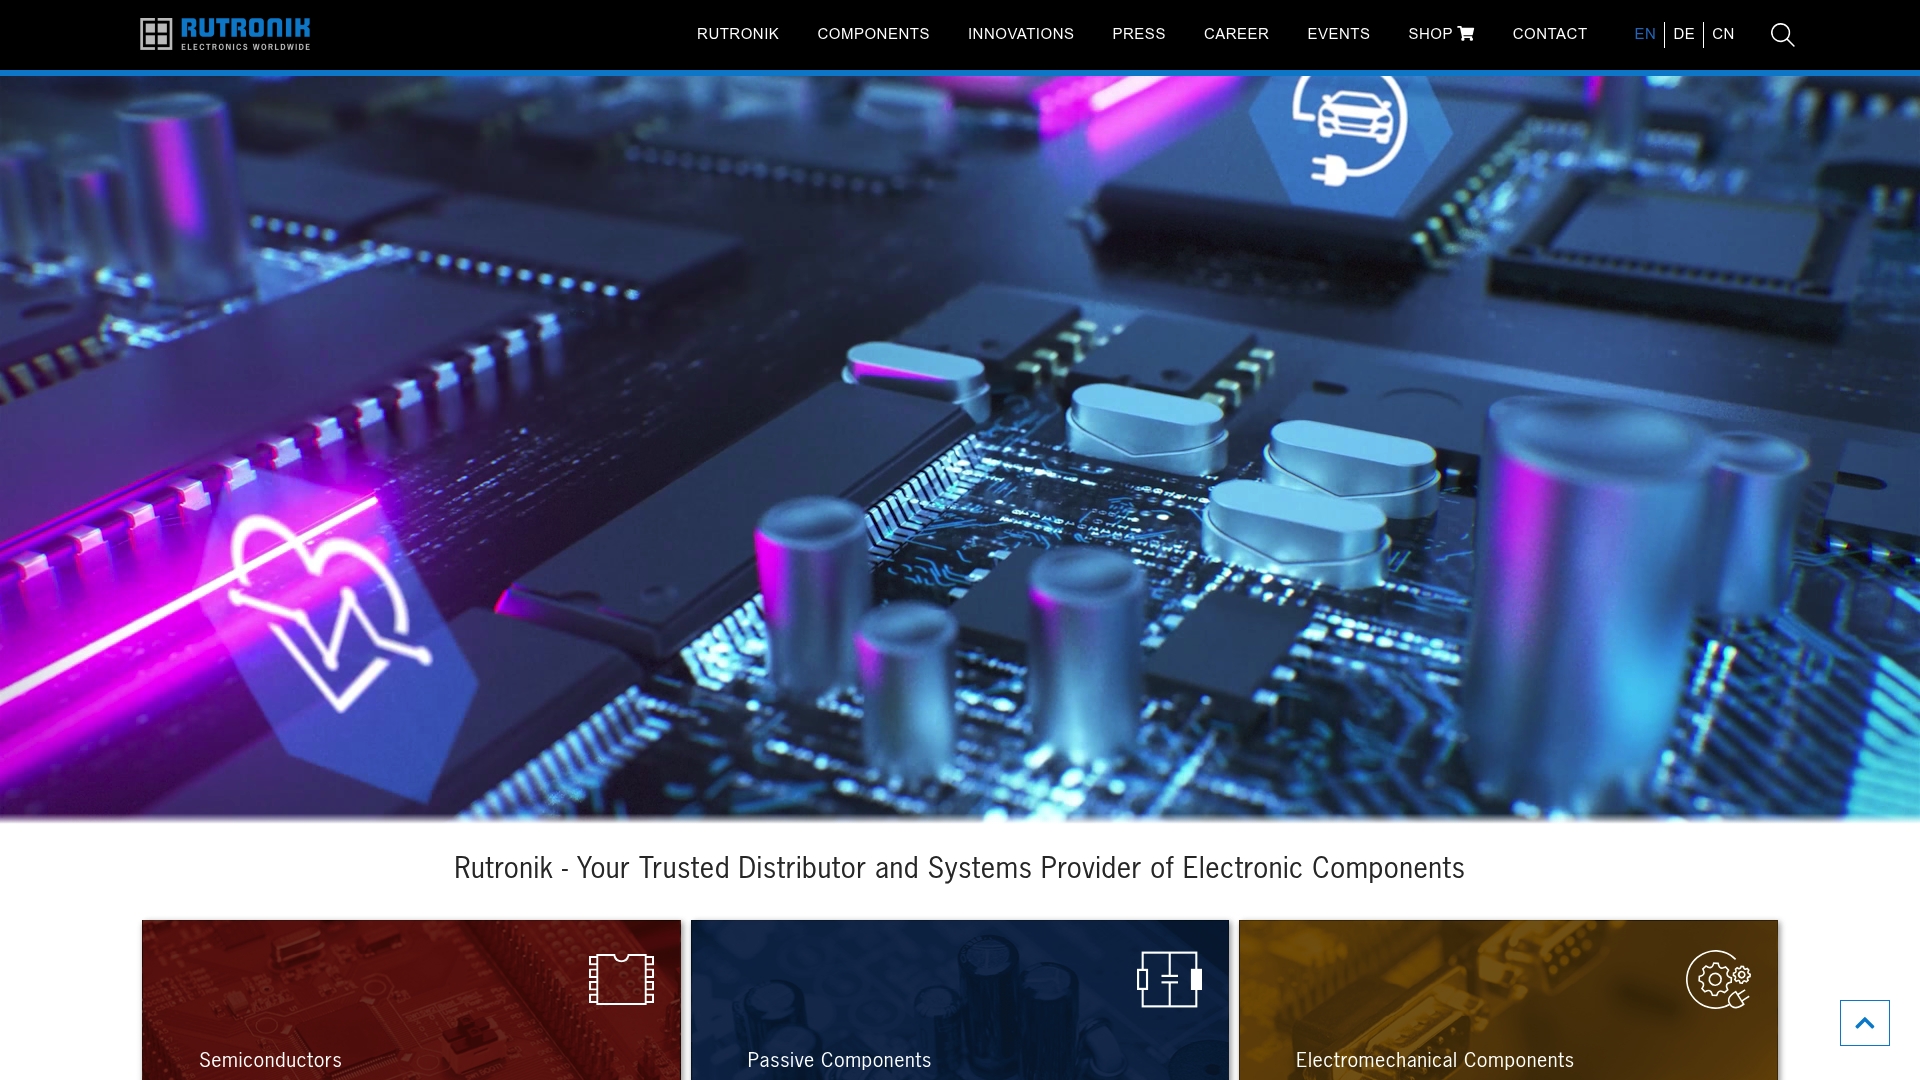Open the CAREER menu item
The width and height of the screenshot is (1920, 1080).
(x=1236, y=34)
